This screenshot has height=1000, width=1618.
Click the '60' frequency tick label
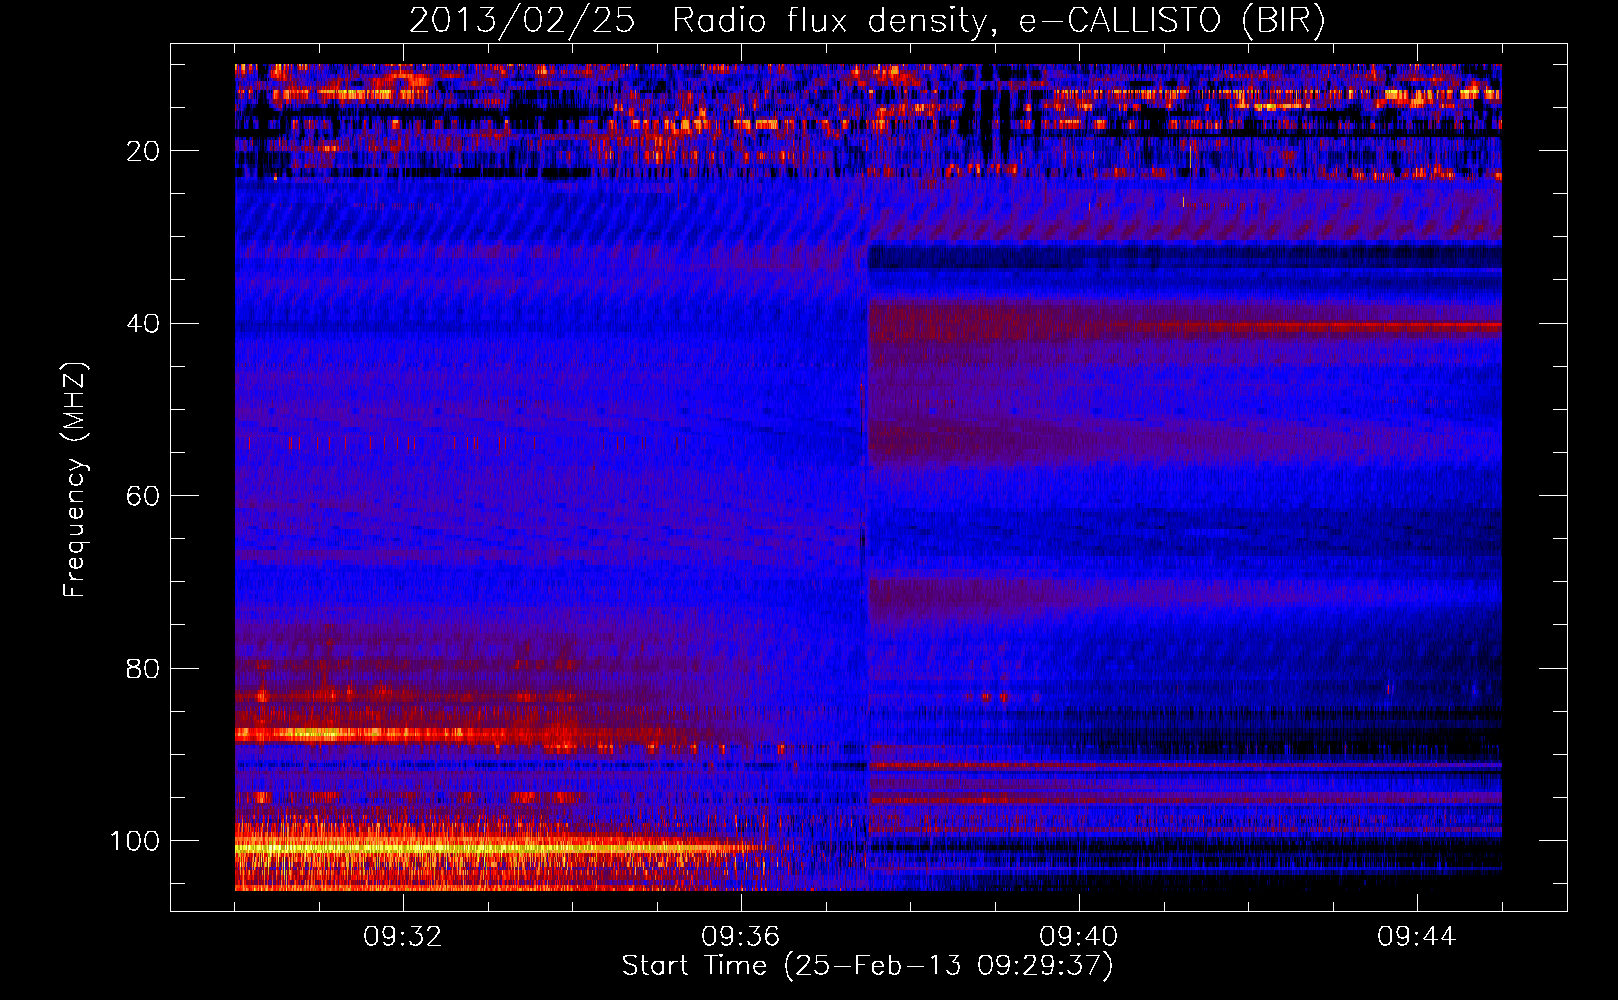pos(143,496)
